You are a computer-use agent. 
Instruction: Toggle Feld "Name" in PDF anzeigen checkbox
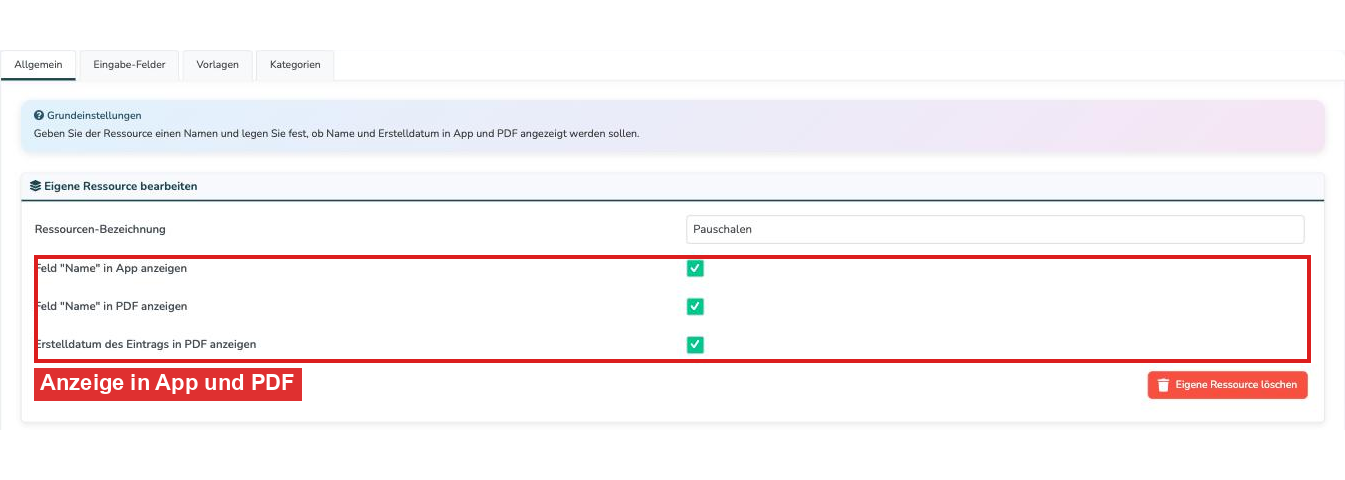pos(695,306)
